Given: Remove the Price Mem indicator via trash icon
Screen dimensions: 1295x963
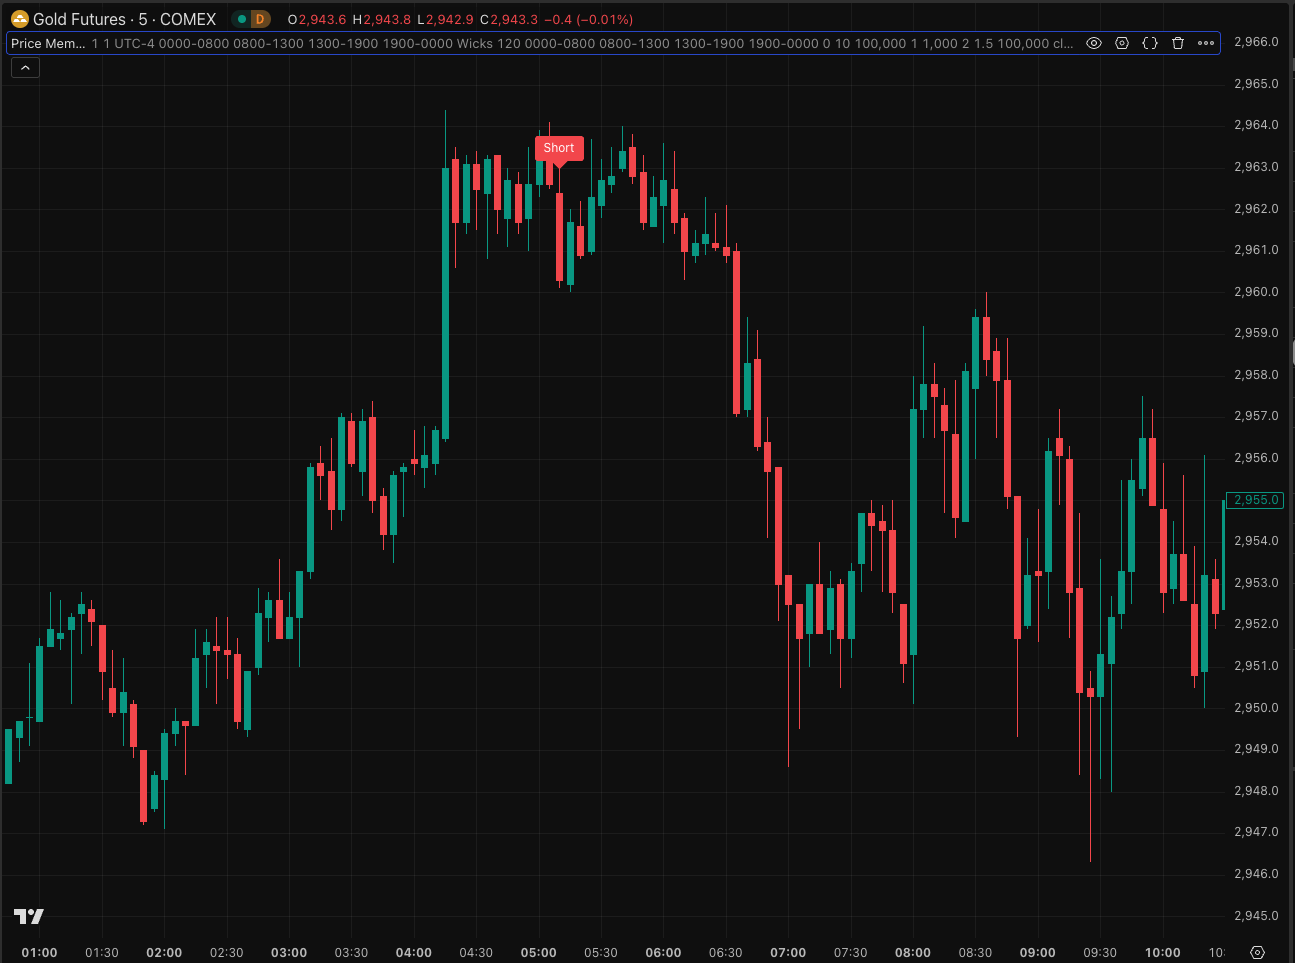Looking at the screenshot, I should (x=1178, y=43).
